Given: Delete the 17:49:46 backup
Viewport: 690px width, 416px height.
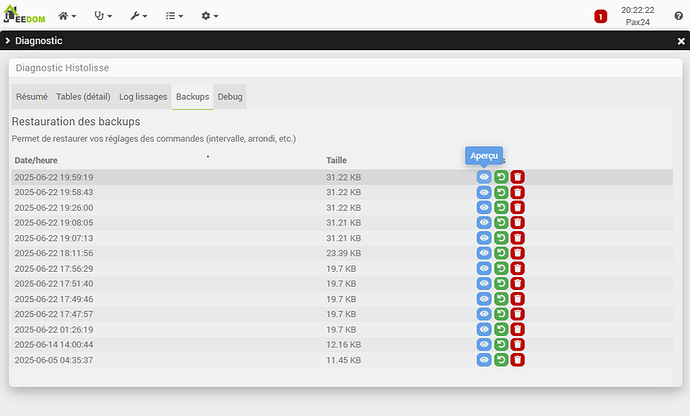Looking at the screenshot, I should tap(518, 299).
